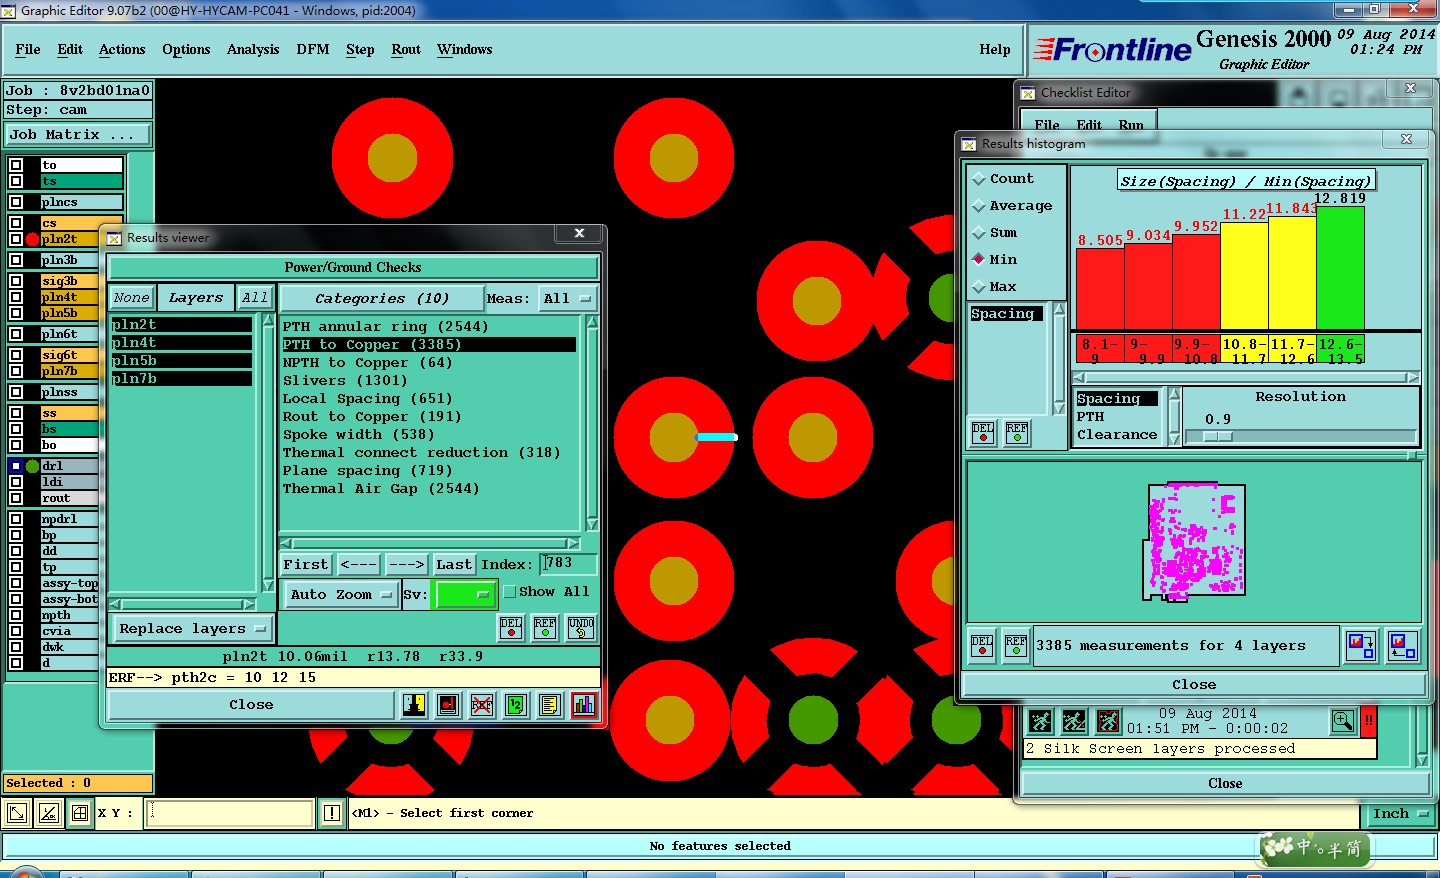
Task: Click the exclamation icon beside coordinate field
Action: (332, 813)
